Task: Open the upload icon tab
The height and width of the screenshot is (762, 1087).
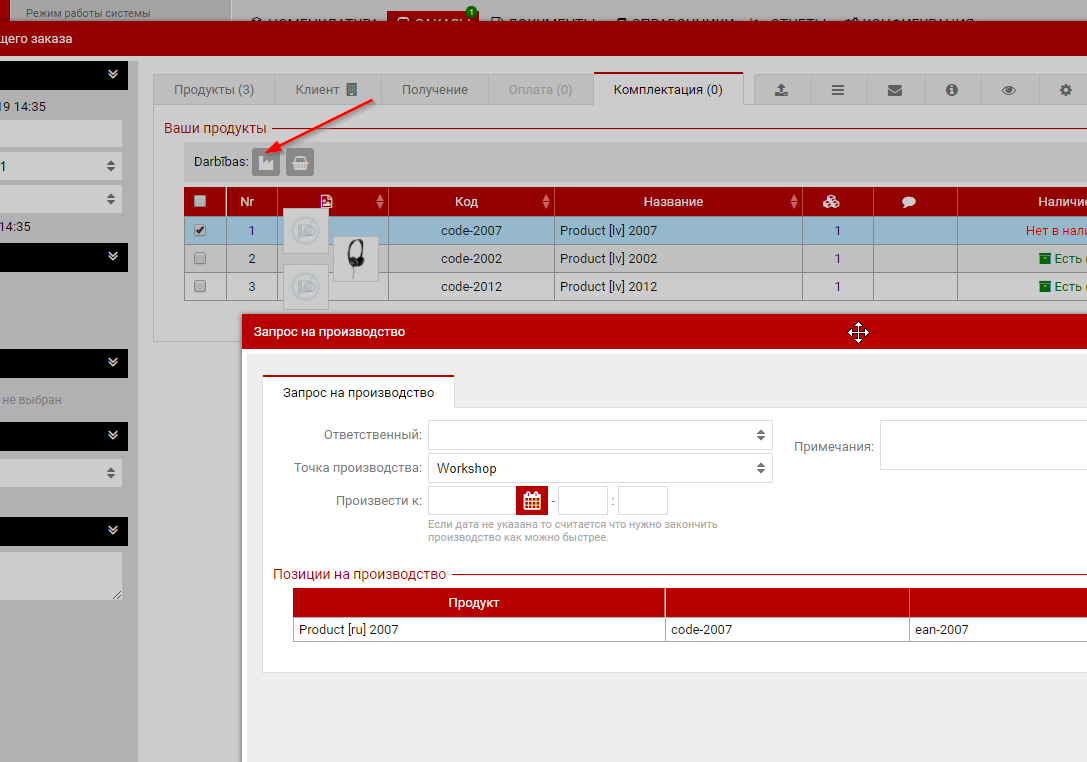Action: click(782, 90)
